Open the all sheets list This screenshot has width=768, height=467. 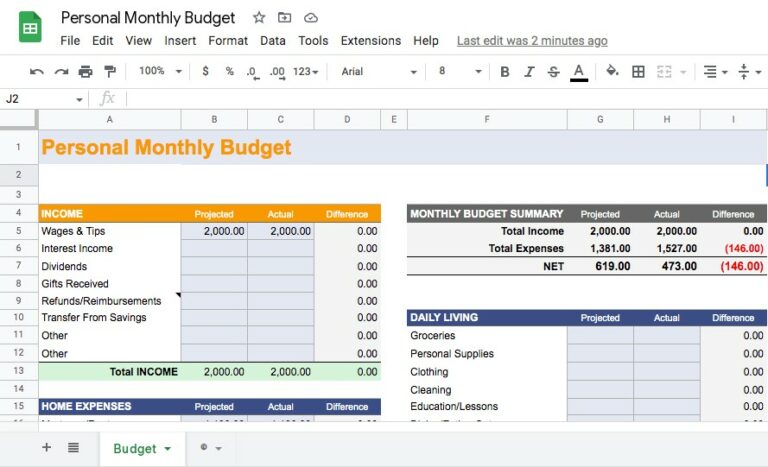pyautogui.click(x=73, y=447)
